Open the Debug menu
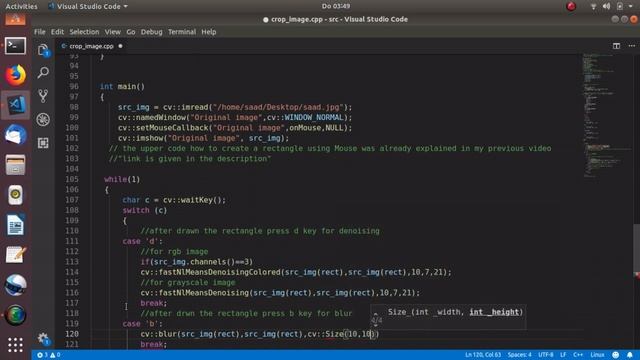Screen dimensions: 640x360 click(x=151, y=32)
